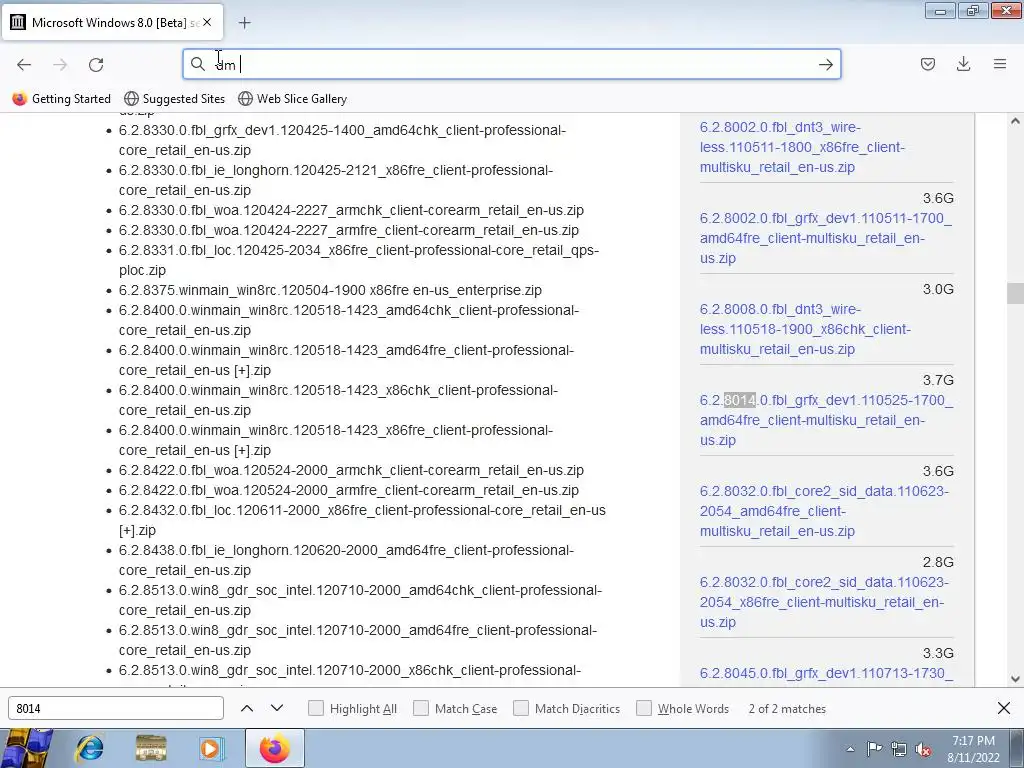Open the Save to Pocket icon
Image resolution: width=1024 pixels, height=768 pixels.
[927, 64]
